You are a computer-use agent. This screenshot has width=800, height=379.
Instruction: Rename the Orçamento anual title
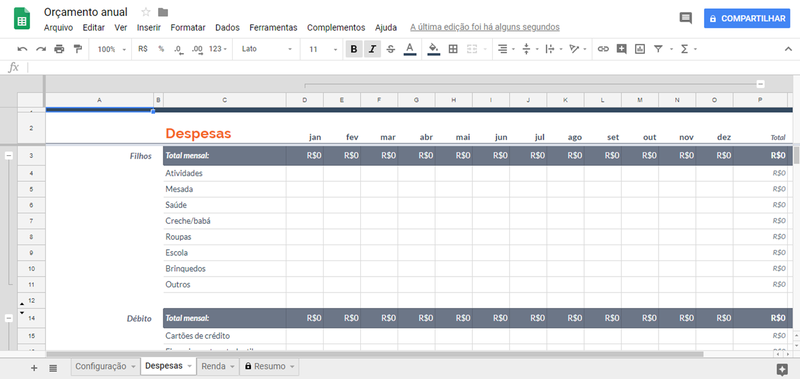(x=86, y=12)
